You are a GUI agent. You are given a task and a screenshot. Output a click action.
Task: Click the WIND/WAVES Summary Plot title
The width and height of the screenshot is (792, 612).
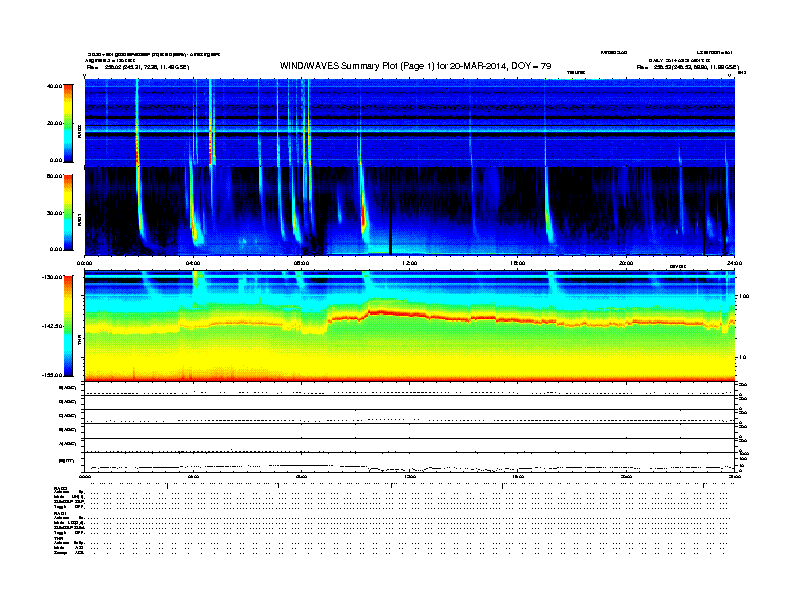click(x=415, y=66)
